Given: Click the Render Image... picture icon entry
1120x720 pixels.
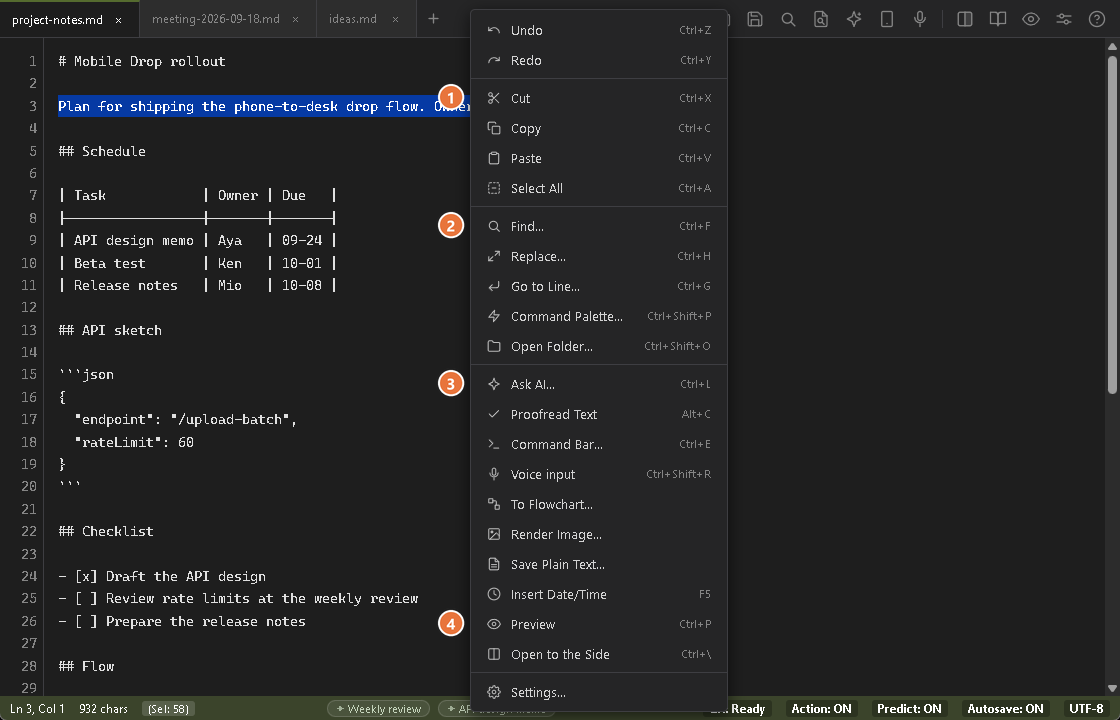Looking at the screenshot, I should pyautogui.click(x=599, y=534).
